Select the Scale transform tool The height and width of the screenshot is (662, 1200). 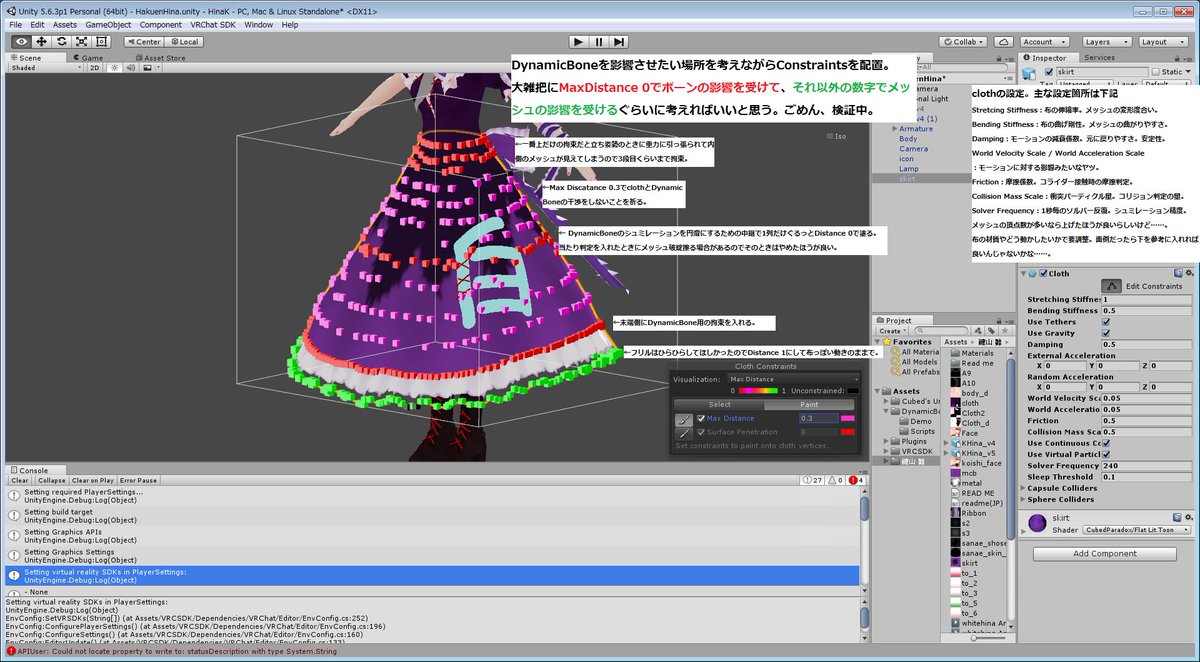click(82, 42)
